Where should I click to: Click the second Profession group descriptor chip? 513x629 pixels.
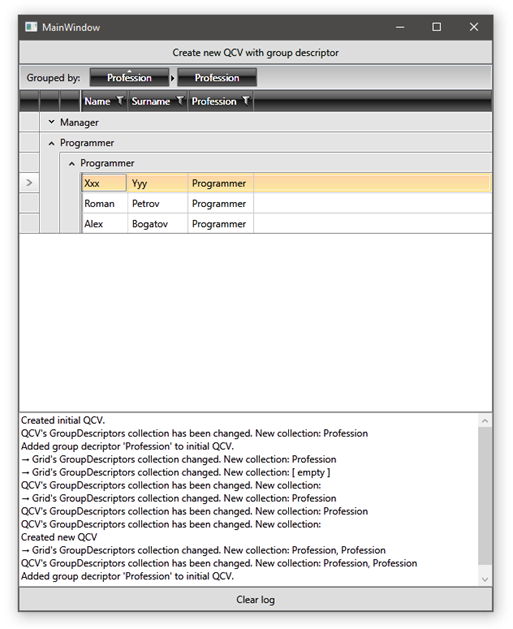pos(217,77)
